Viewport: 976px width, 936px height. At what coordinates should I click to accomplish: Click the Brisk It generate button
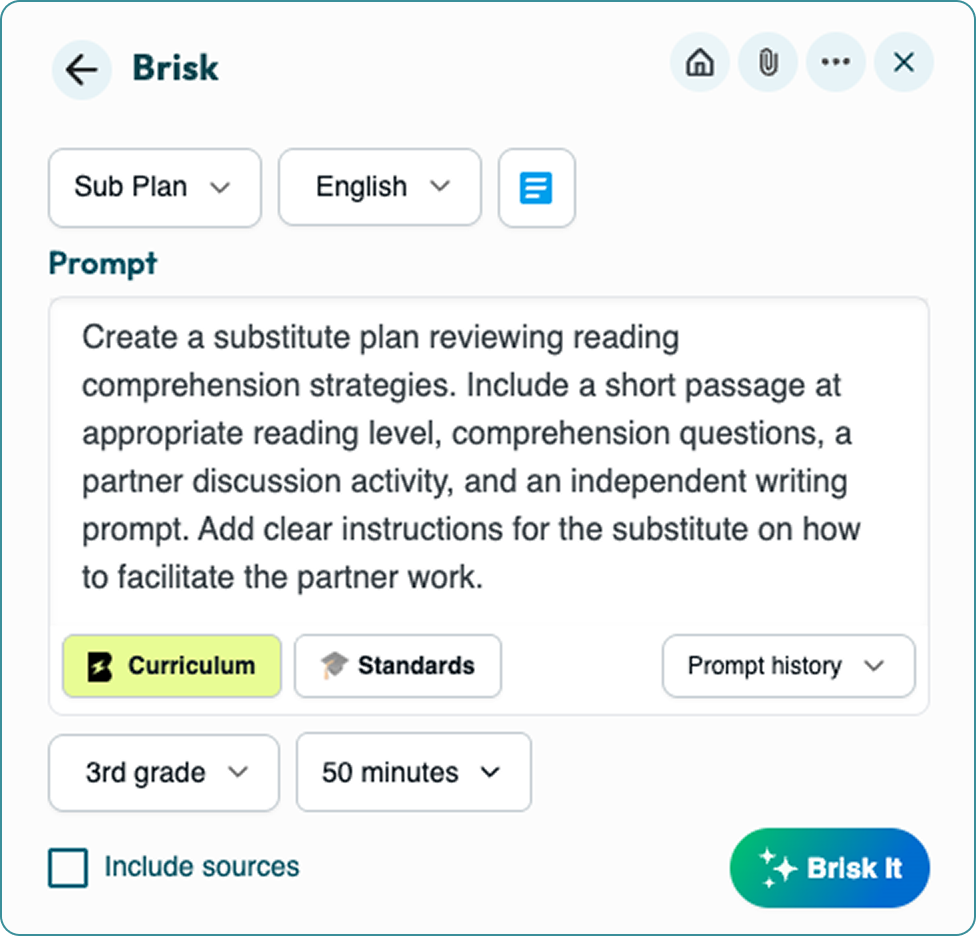pyautogui.click(x=830, y=868)
